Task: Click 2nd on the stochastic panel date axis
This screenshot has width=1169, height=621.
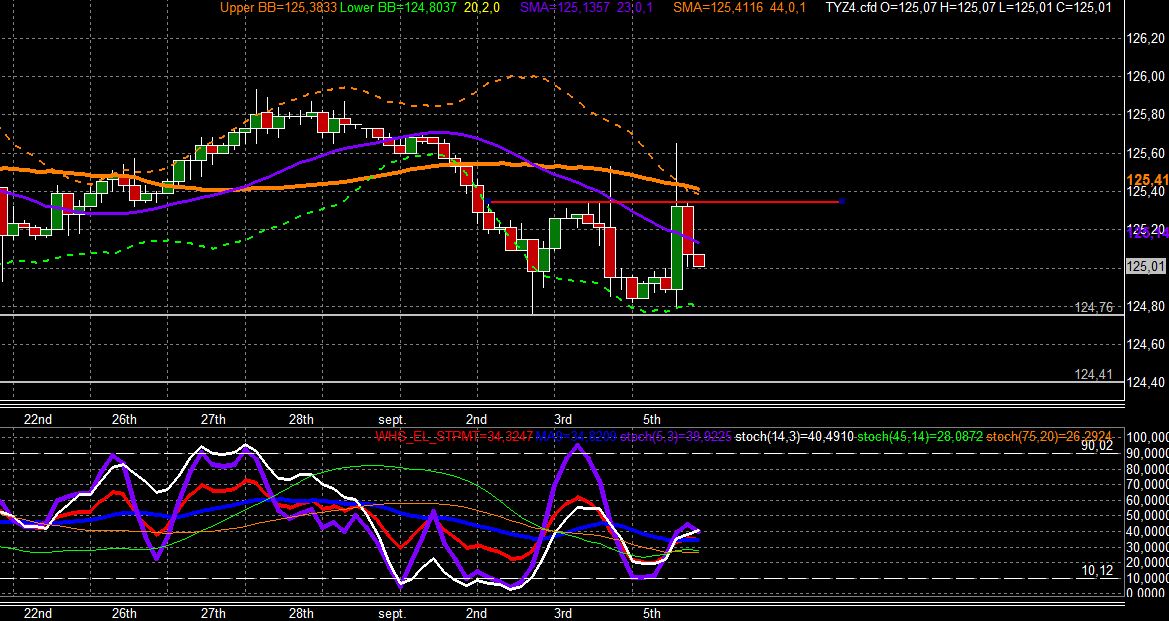Action: click(x=476, y=614)
